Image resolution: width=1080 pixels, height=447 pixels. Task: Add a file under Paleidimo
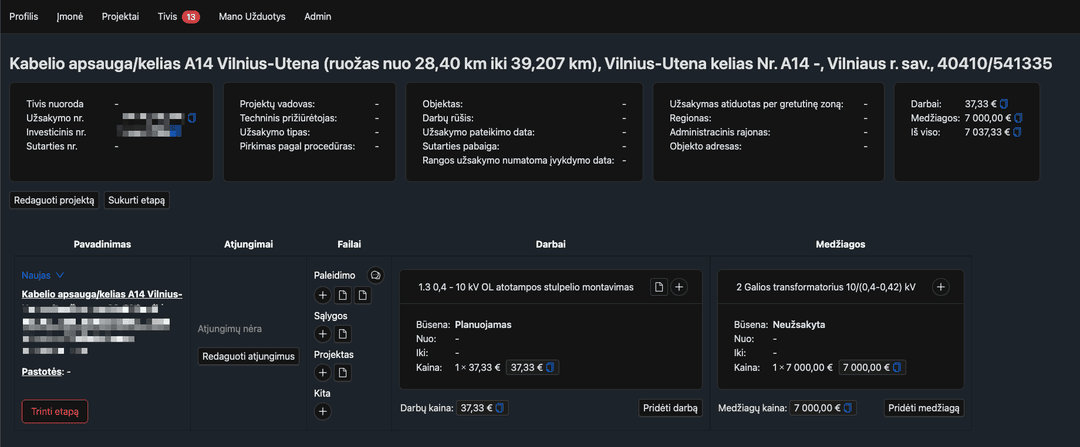(x=322, y=296)
